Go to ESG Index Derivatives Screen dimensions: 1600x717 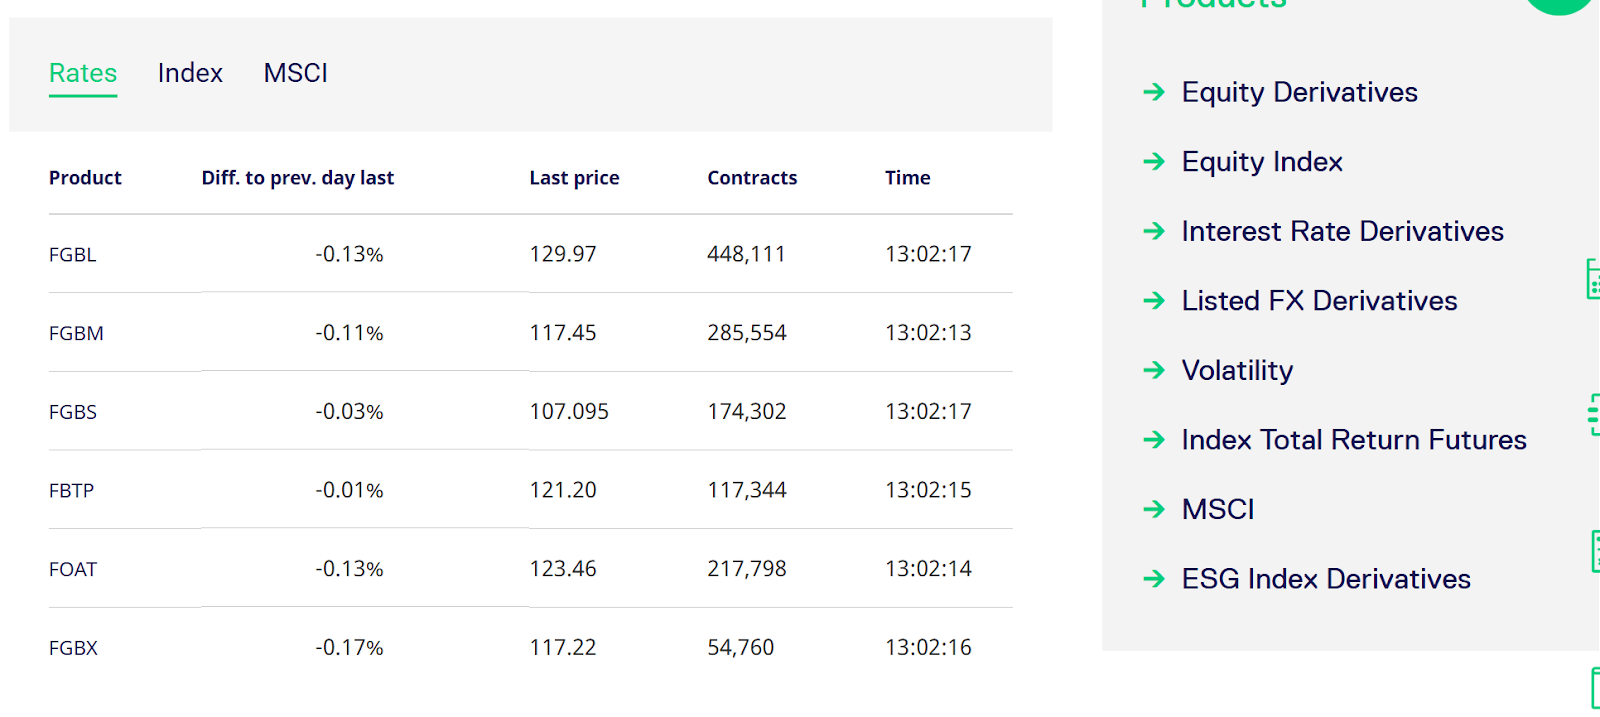pos(1325,579)
